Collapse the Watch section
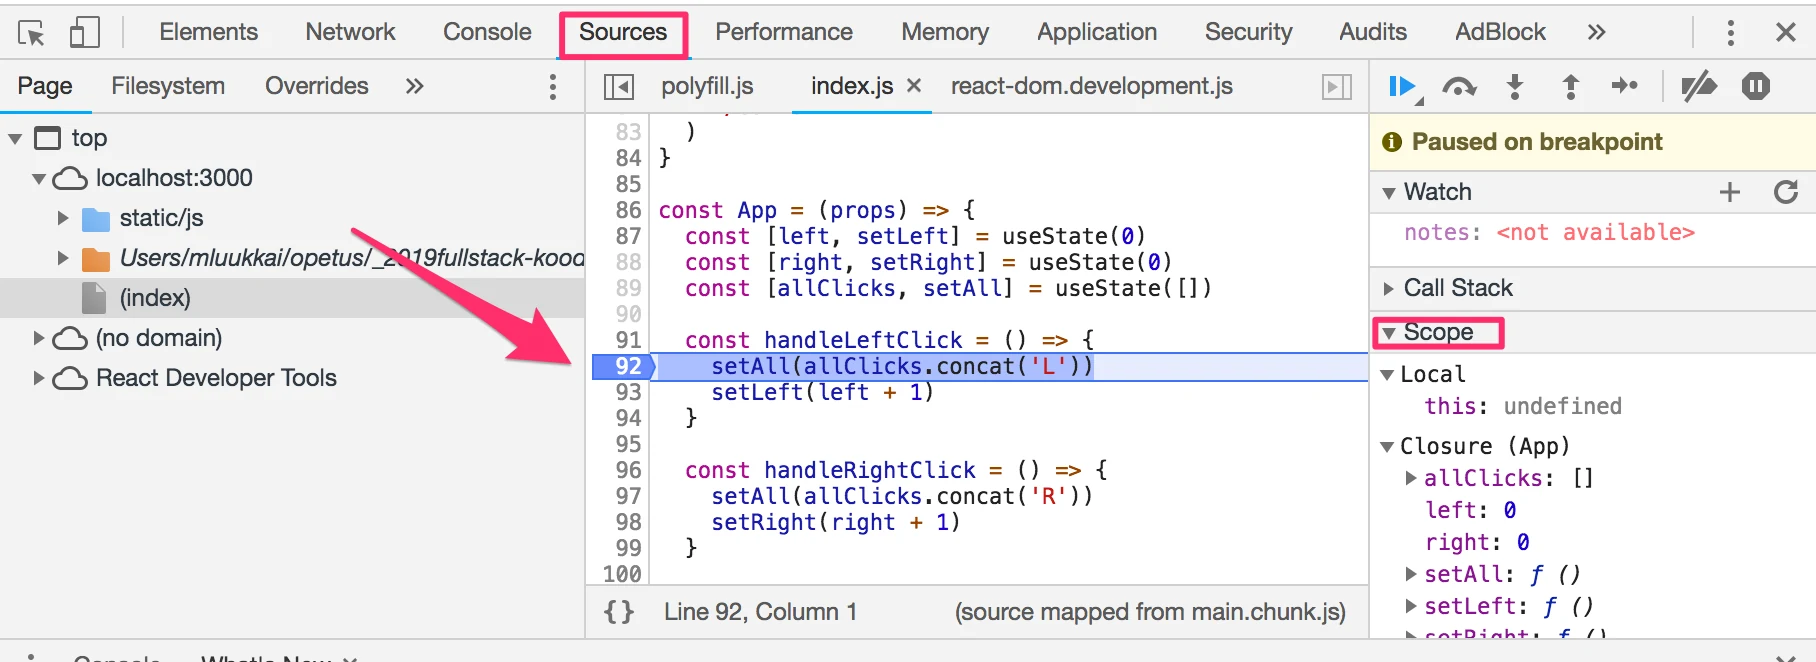 click(1388, 193)
